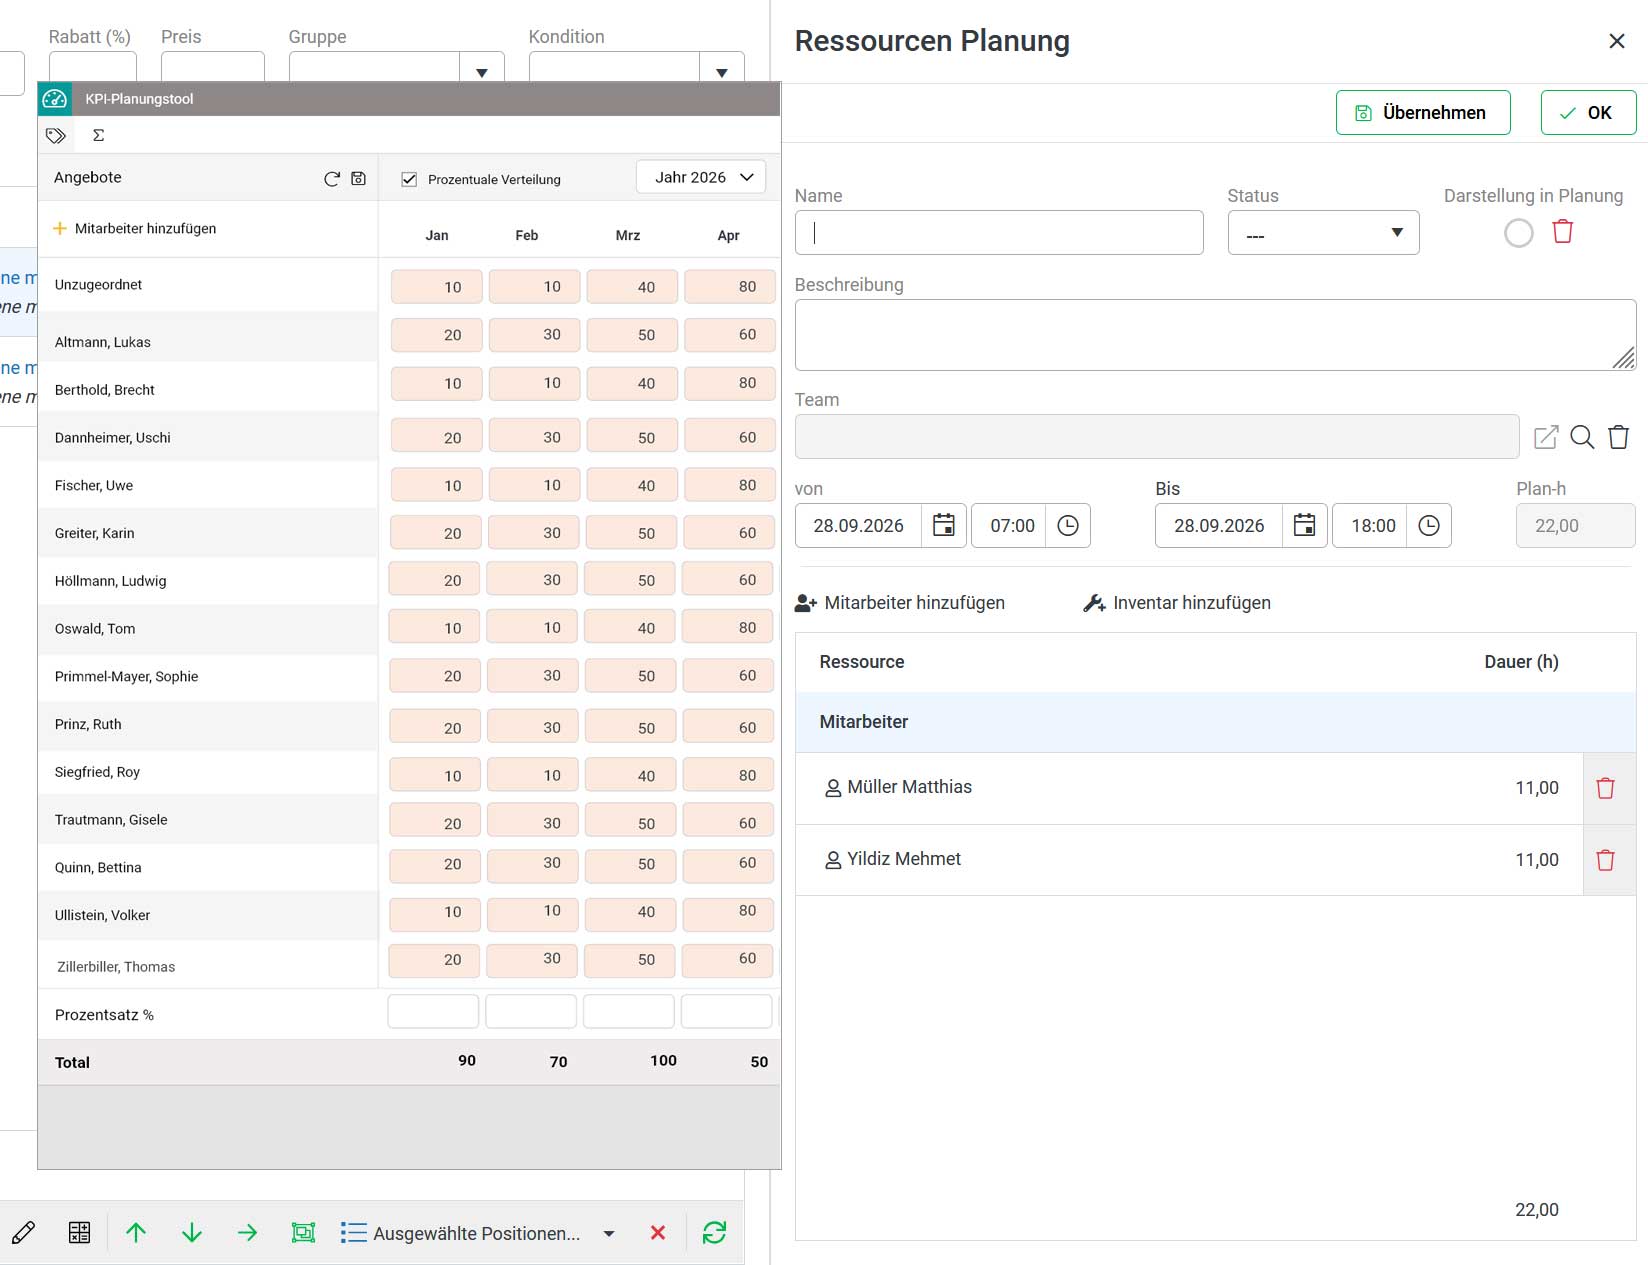
Task: Click into the Beschreibung text area
Action: coord(1215,335)
